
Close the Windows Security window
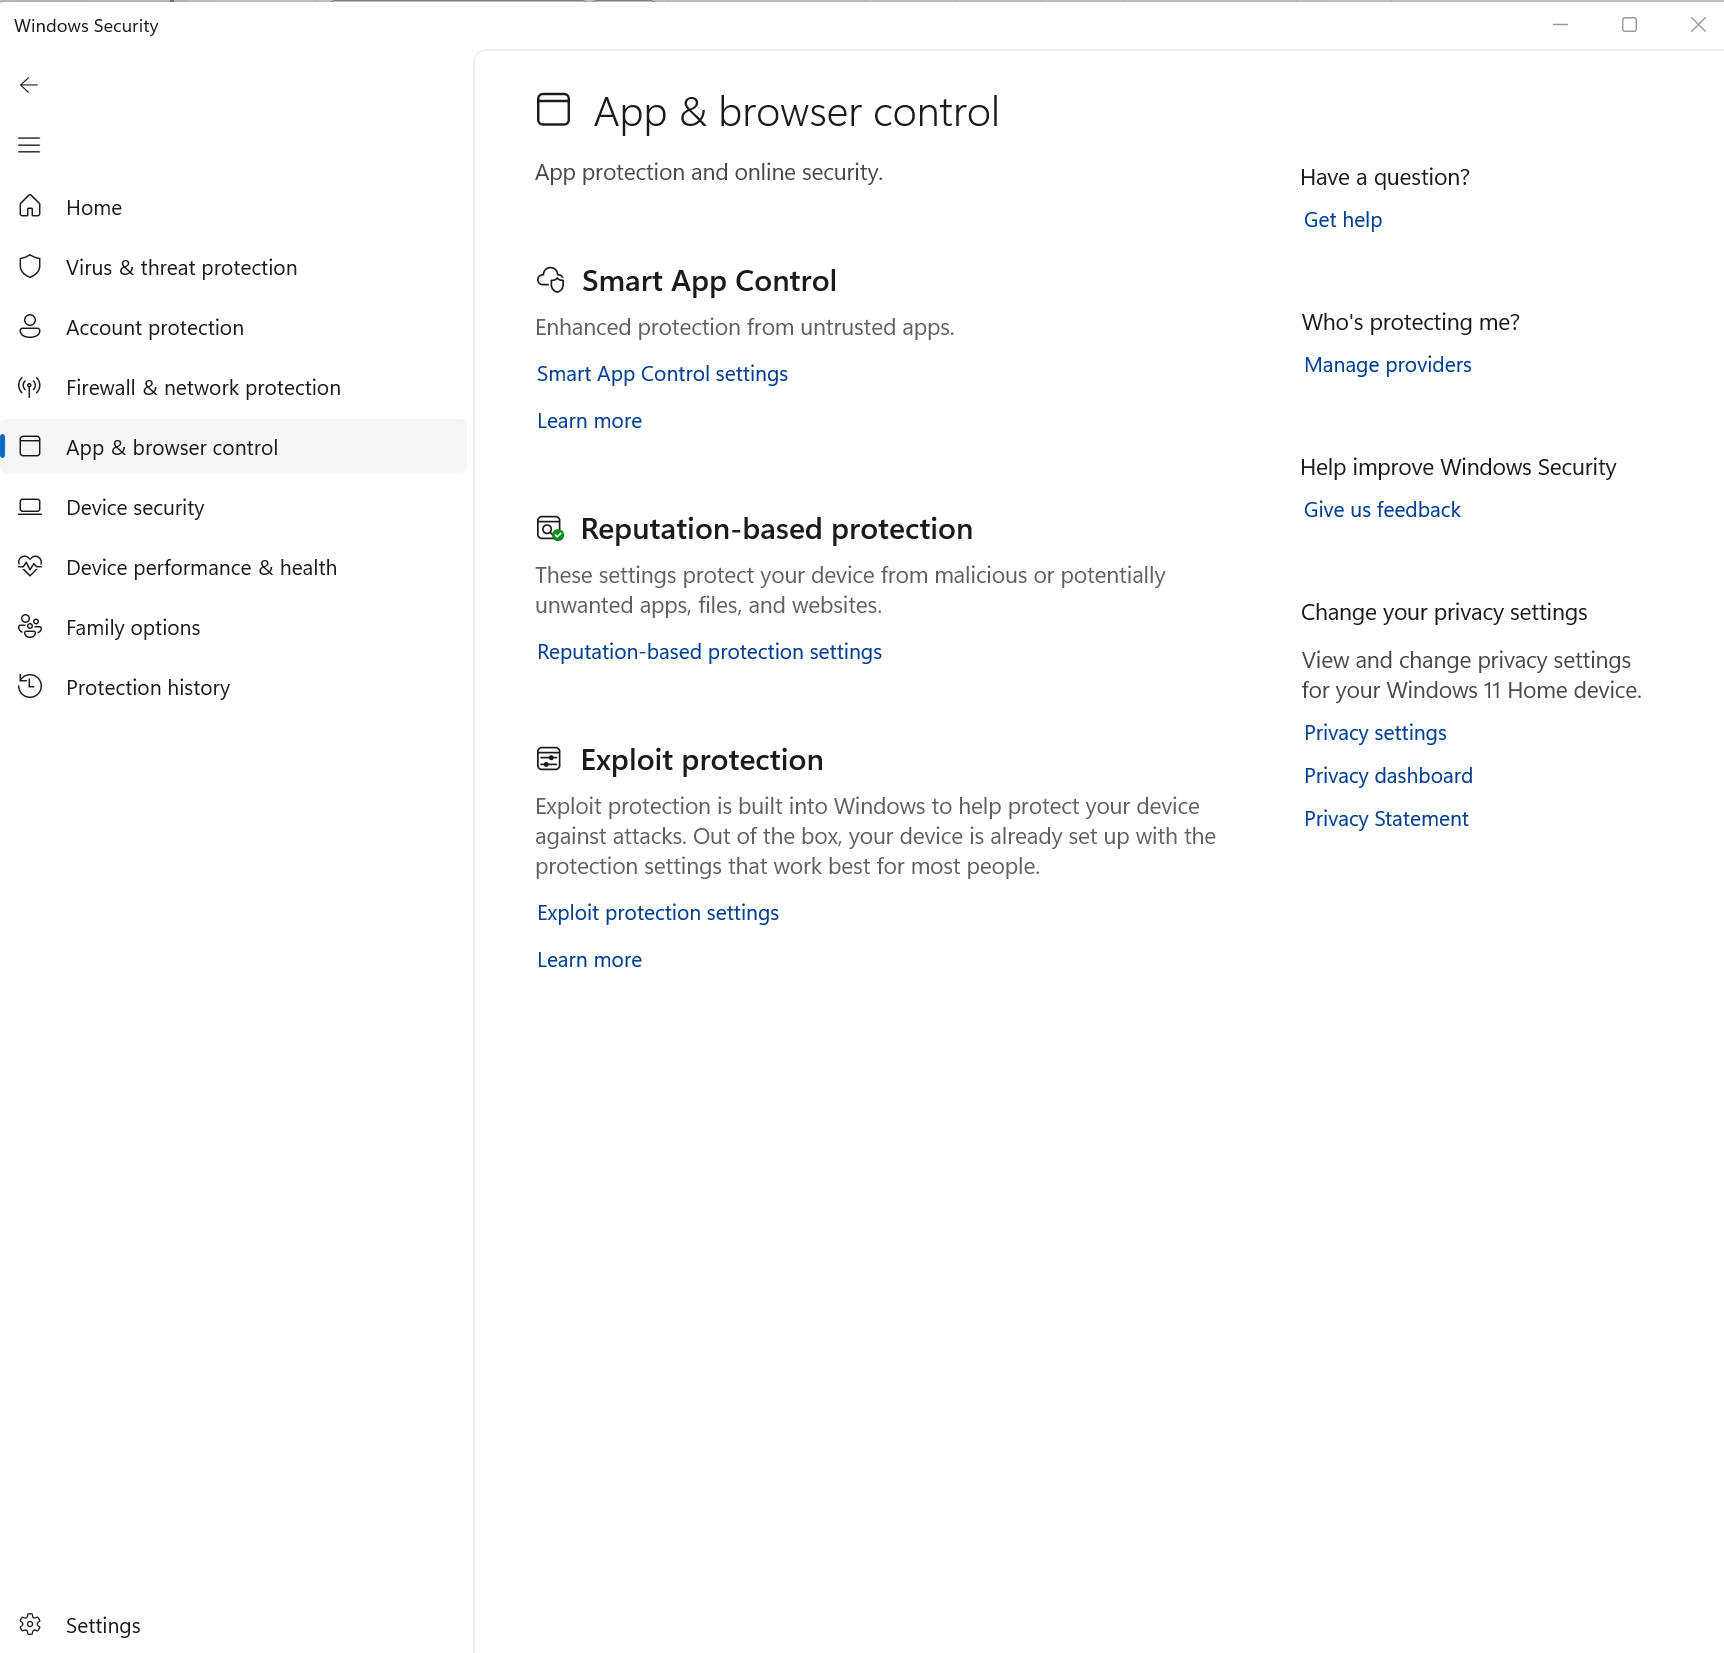pos(1698,25)
